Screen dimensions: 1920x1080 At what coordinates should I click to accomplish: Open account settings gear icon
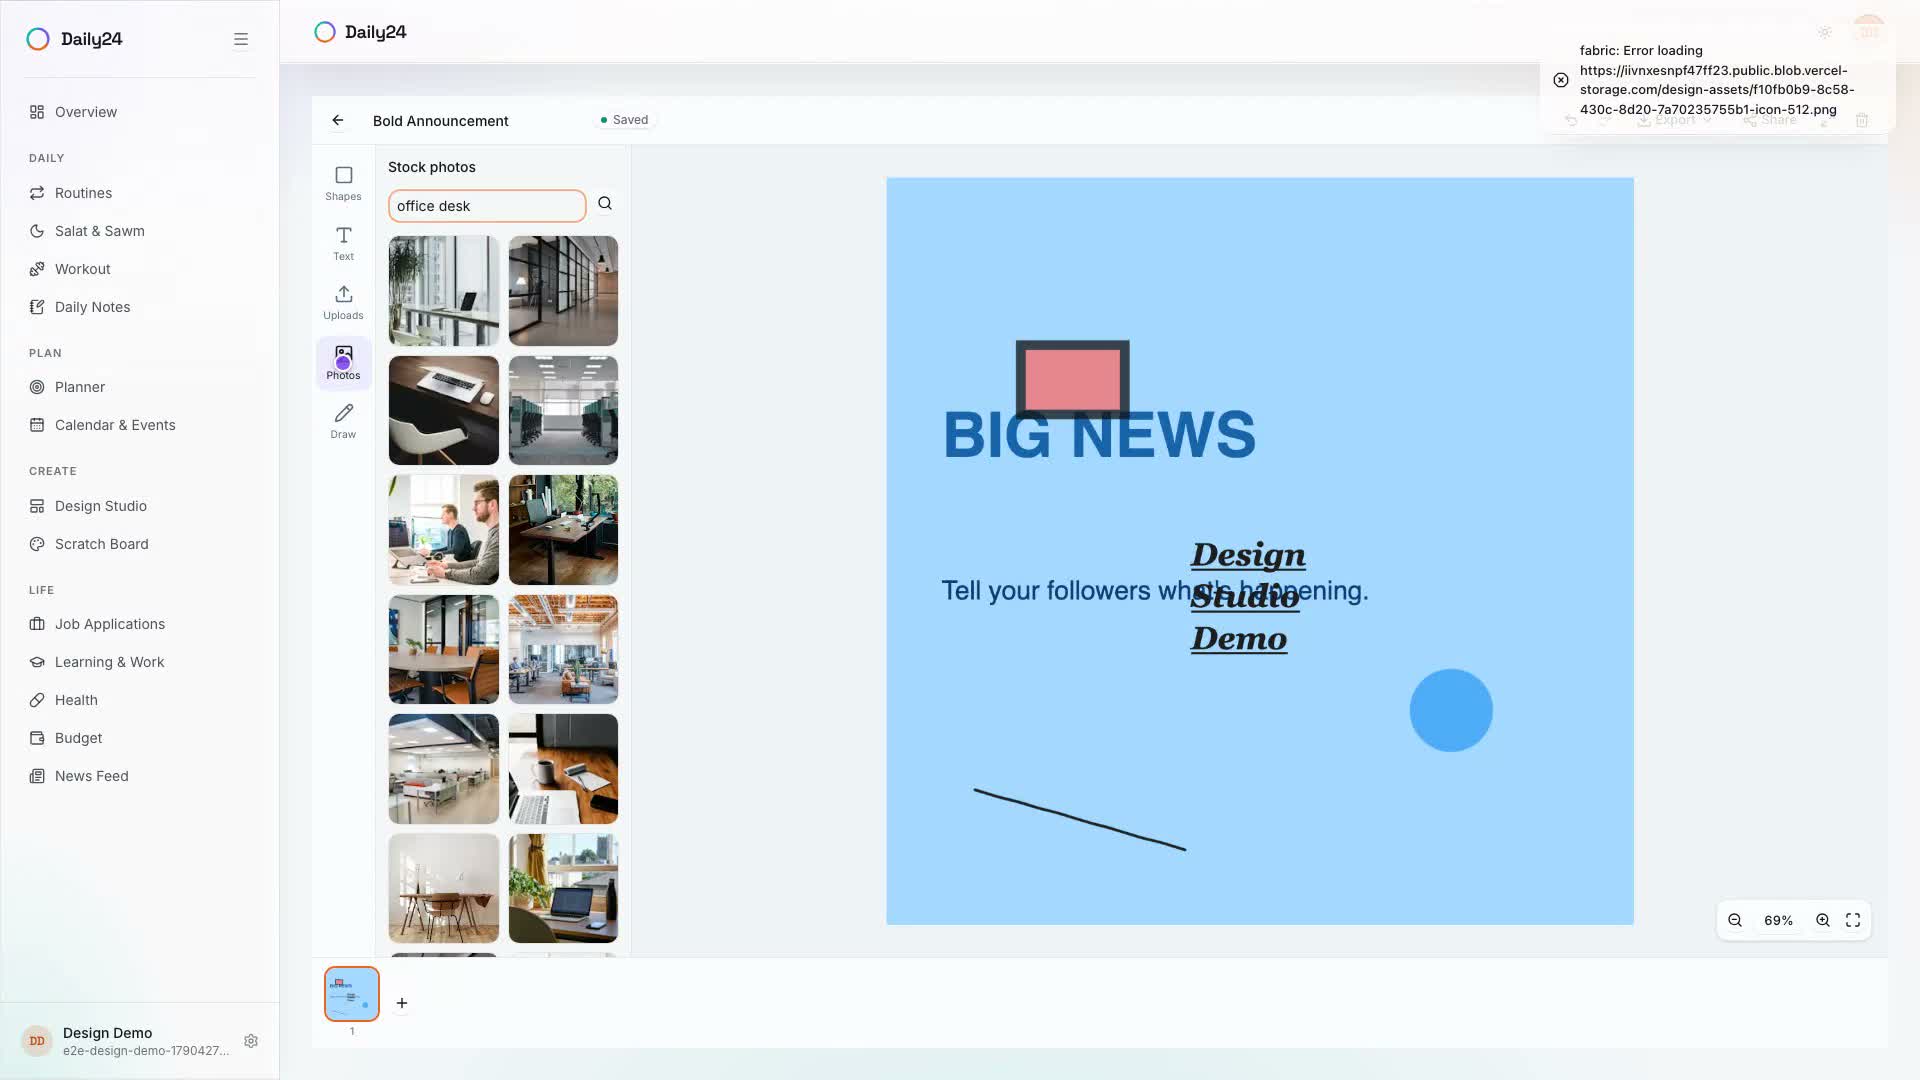[x=251, y=1041]
